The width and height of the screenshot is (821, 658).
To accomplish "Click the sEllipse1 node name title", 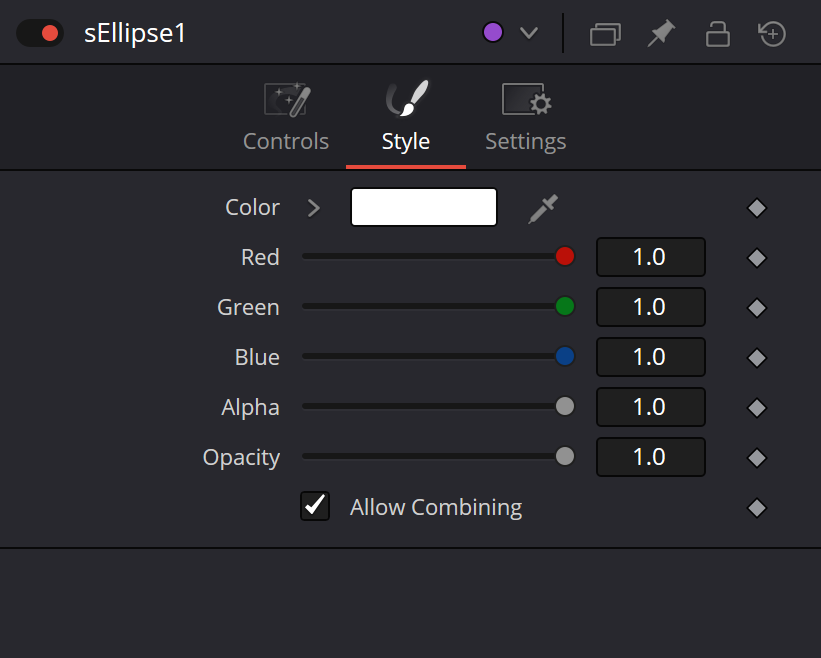I will point(135,33).
